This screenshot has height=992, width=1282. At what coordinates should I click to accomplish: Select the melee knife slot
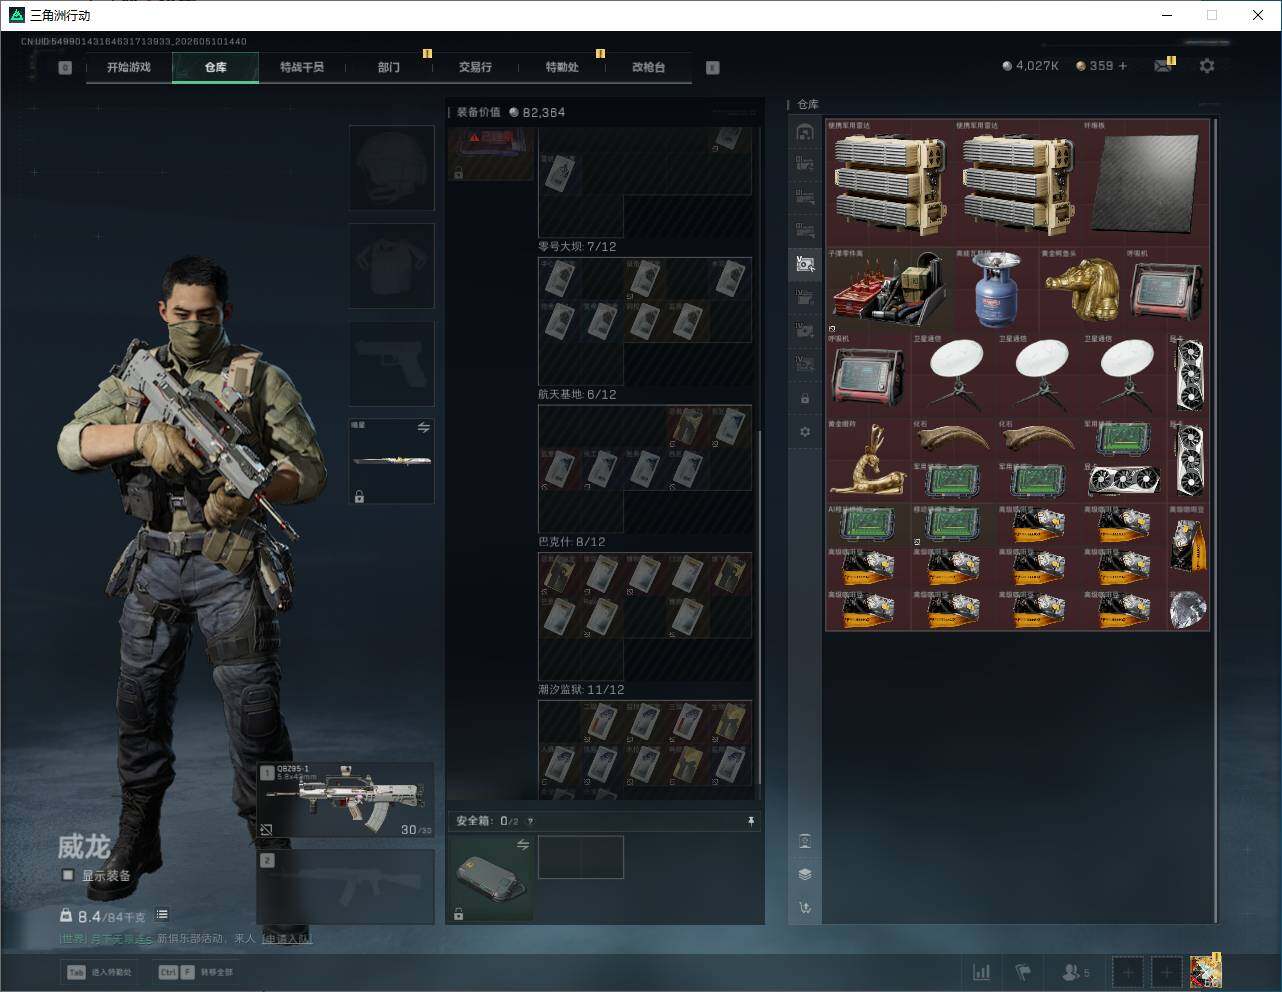coord(391,461)
